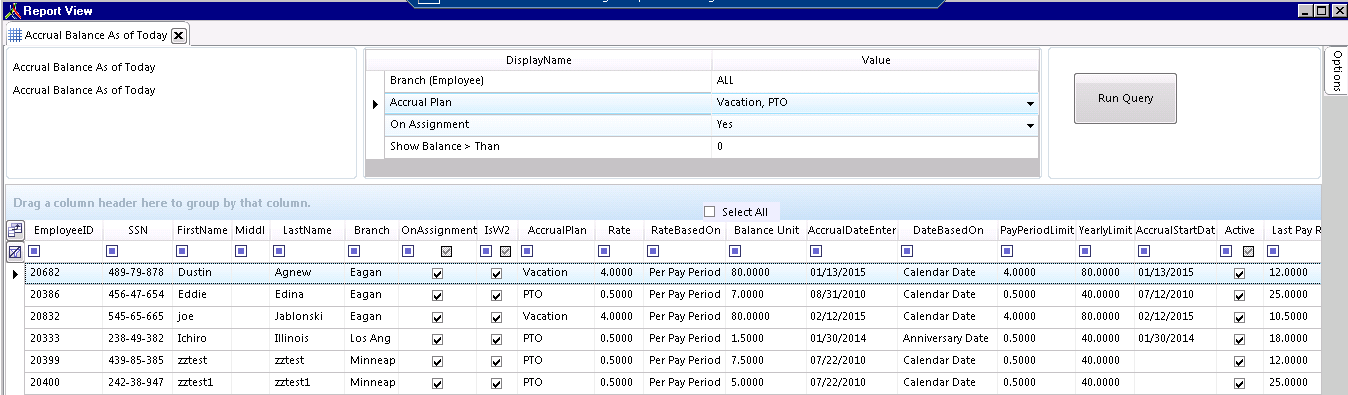Toggle the Active filter checkbox in the filter row

pos(1248,252)
